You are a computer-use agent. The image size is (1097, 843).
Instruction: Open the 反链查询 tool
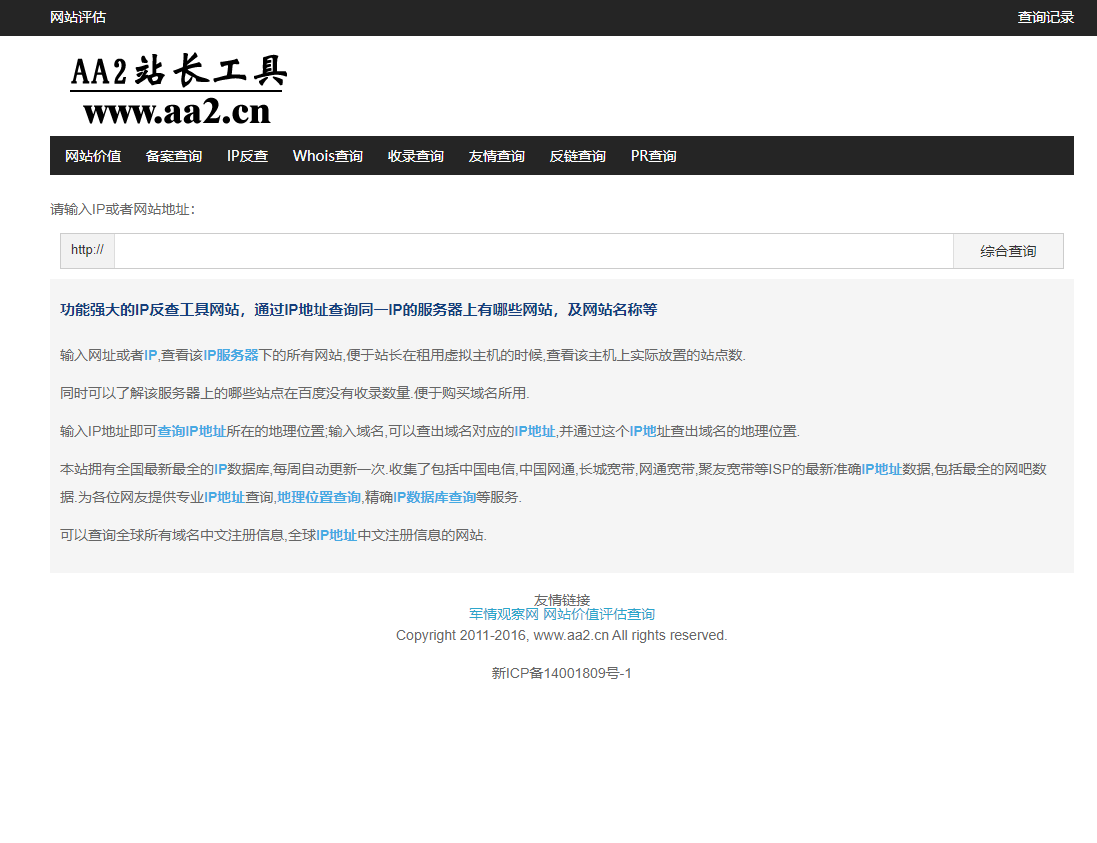pyautogui.click(x=577, y=155)
